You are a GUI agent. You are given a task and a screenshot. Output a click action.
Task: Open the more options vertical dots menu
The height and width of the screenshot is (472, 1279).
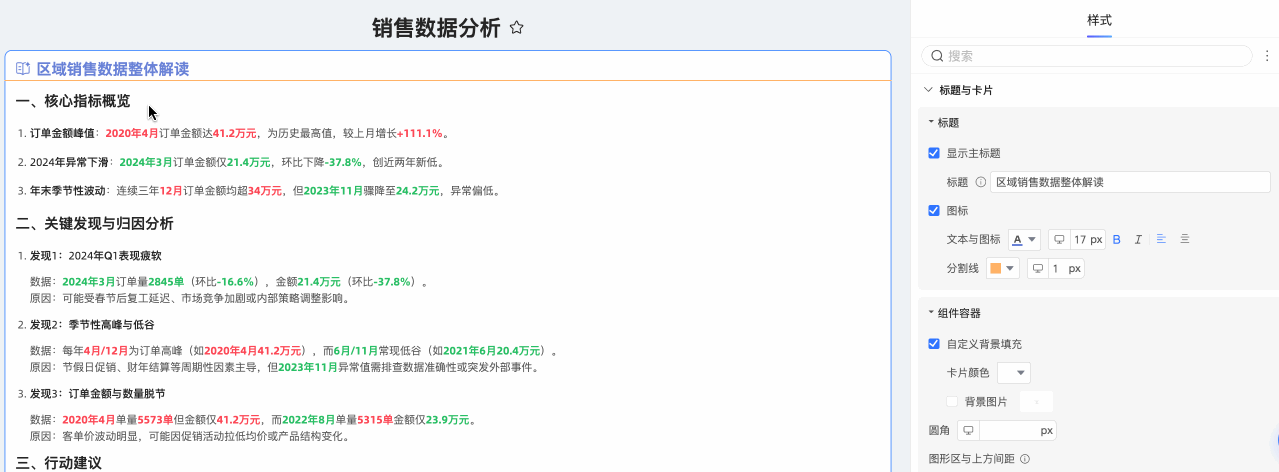pos(1267,56)
